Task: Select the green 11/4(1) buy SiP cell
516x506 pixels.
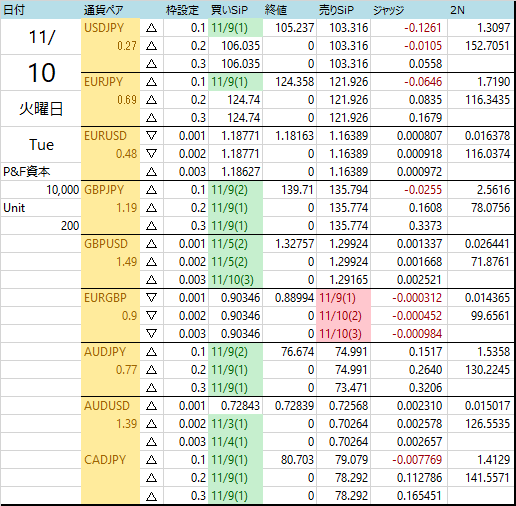Action: click(236, 442)
